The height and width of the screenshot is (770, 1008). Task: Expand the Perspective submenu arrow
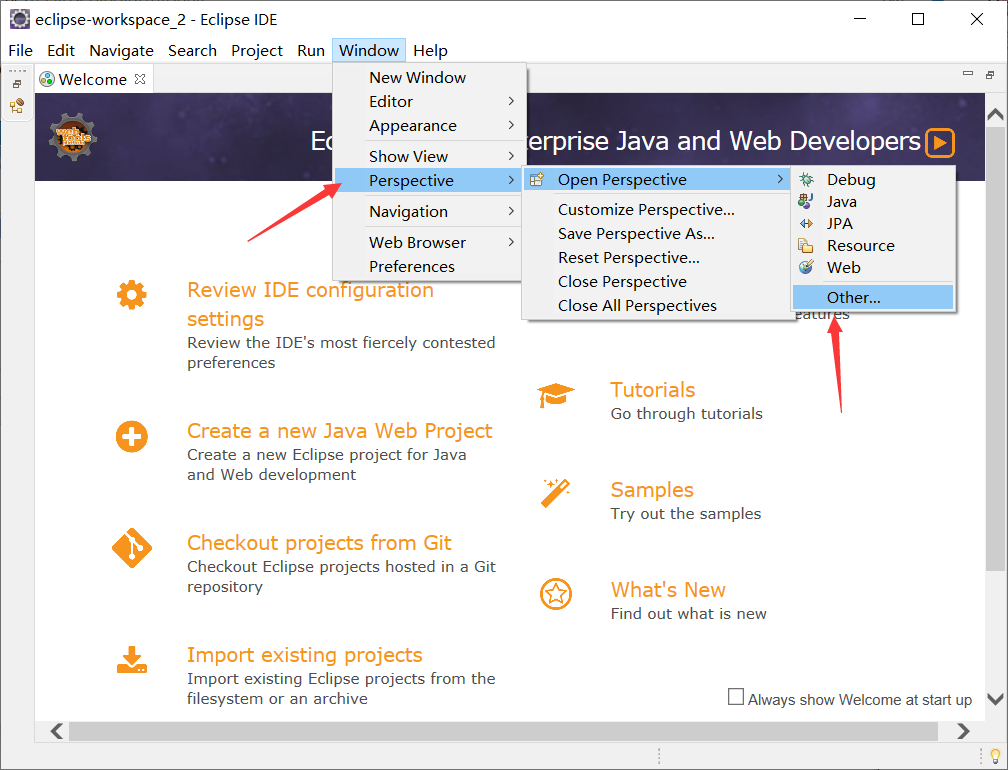pos(511,181)
